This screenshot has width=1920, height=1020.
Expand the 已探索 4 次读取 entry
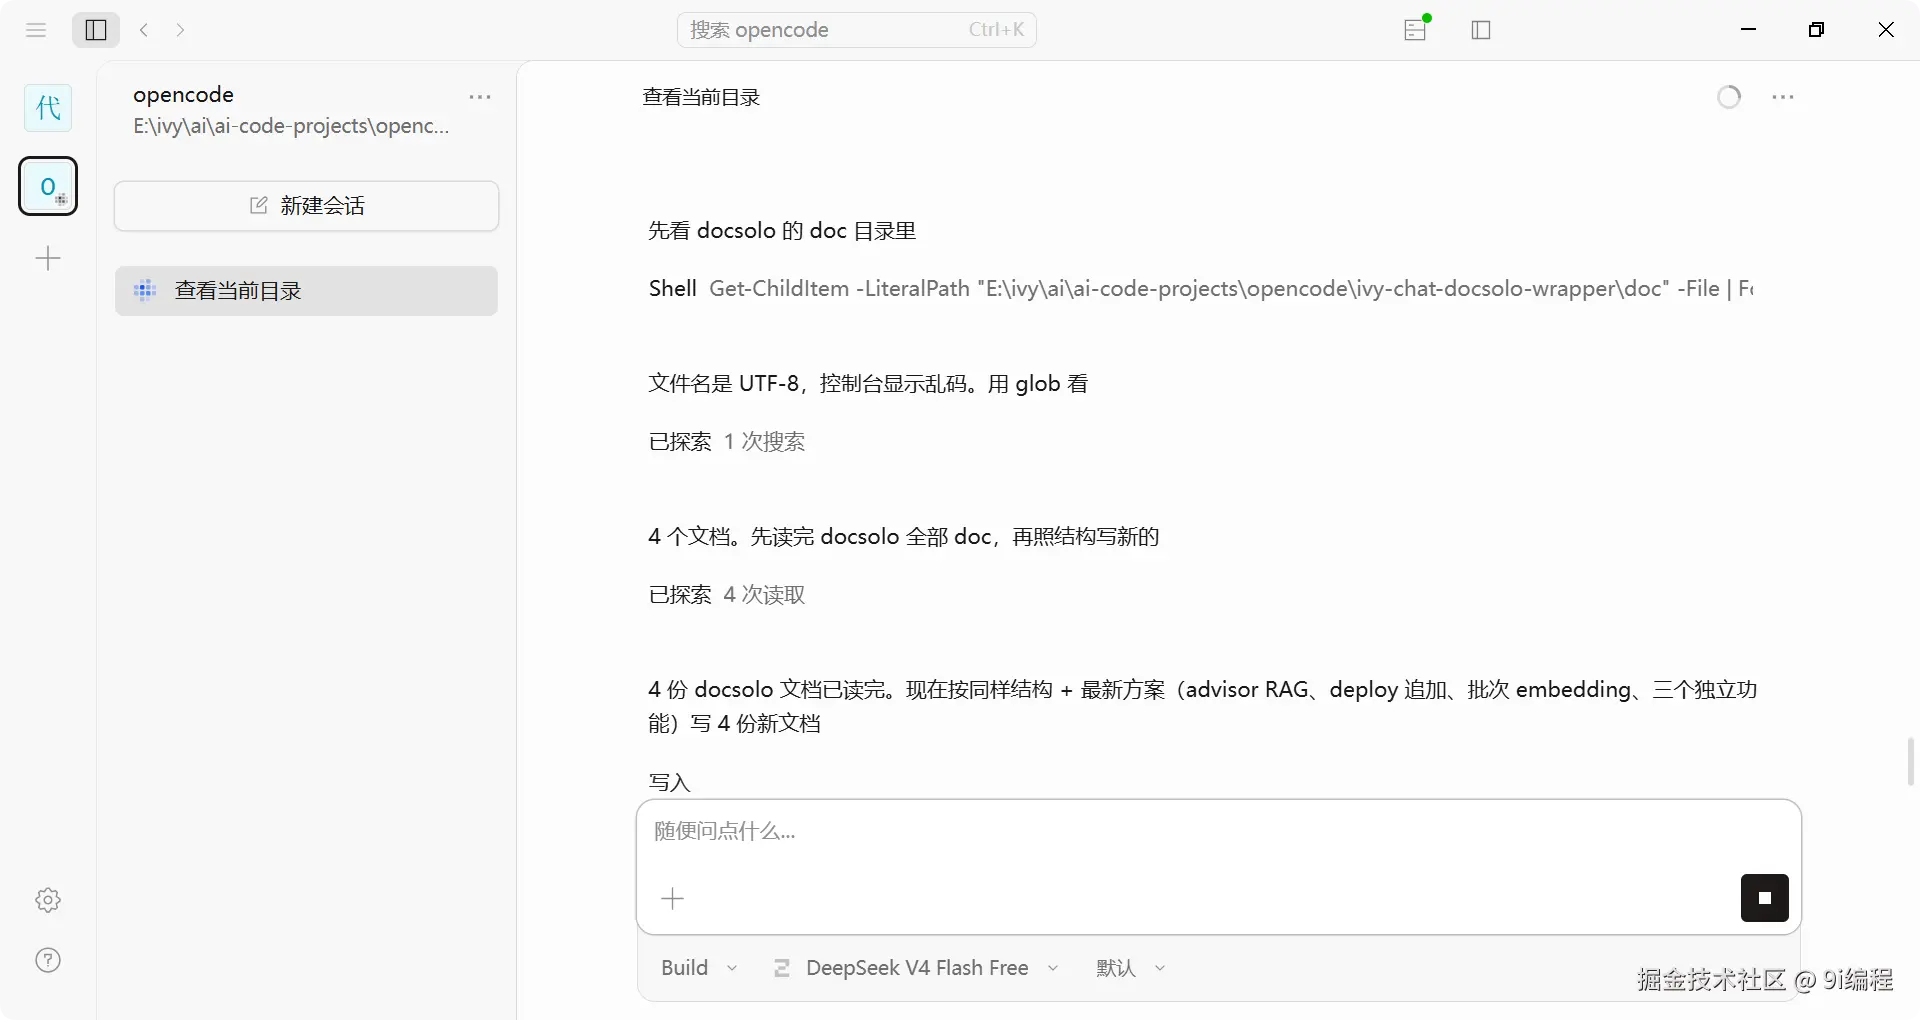click(727, 595)
